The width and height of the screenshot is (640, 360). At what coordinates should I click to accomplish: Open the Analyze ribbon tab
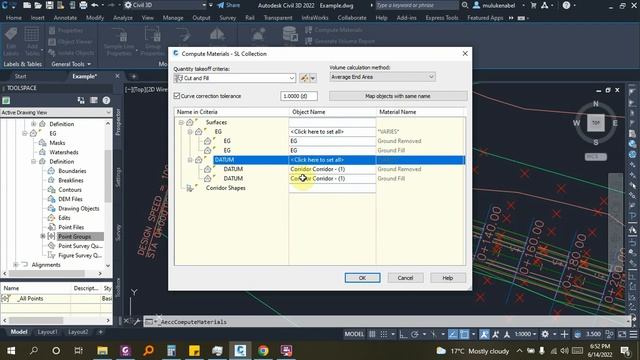click(123, 18)
